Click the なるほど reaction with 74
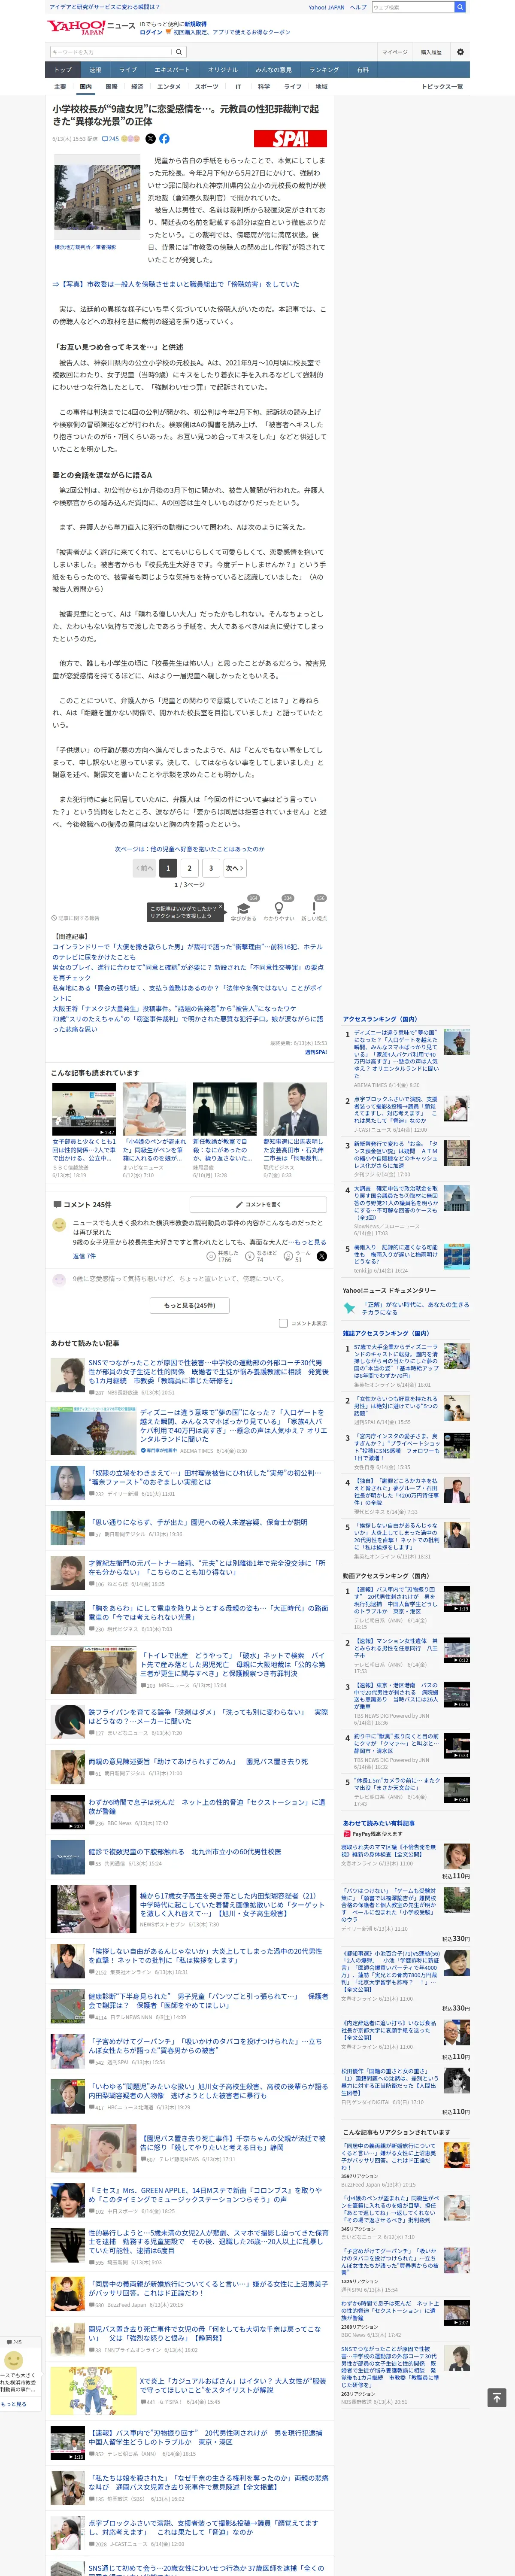 (262, 1256)
